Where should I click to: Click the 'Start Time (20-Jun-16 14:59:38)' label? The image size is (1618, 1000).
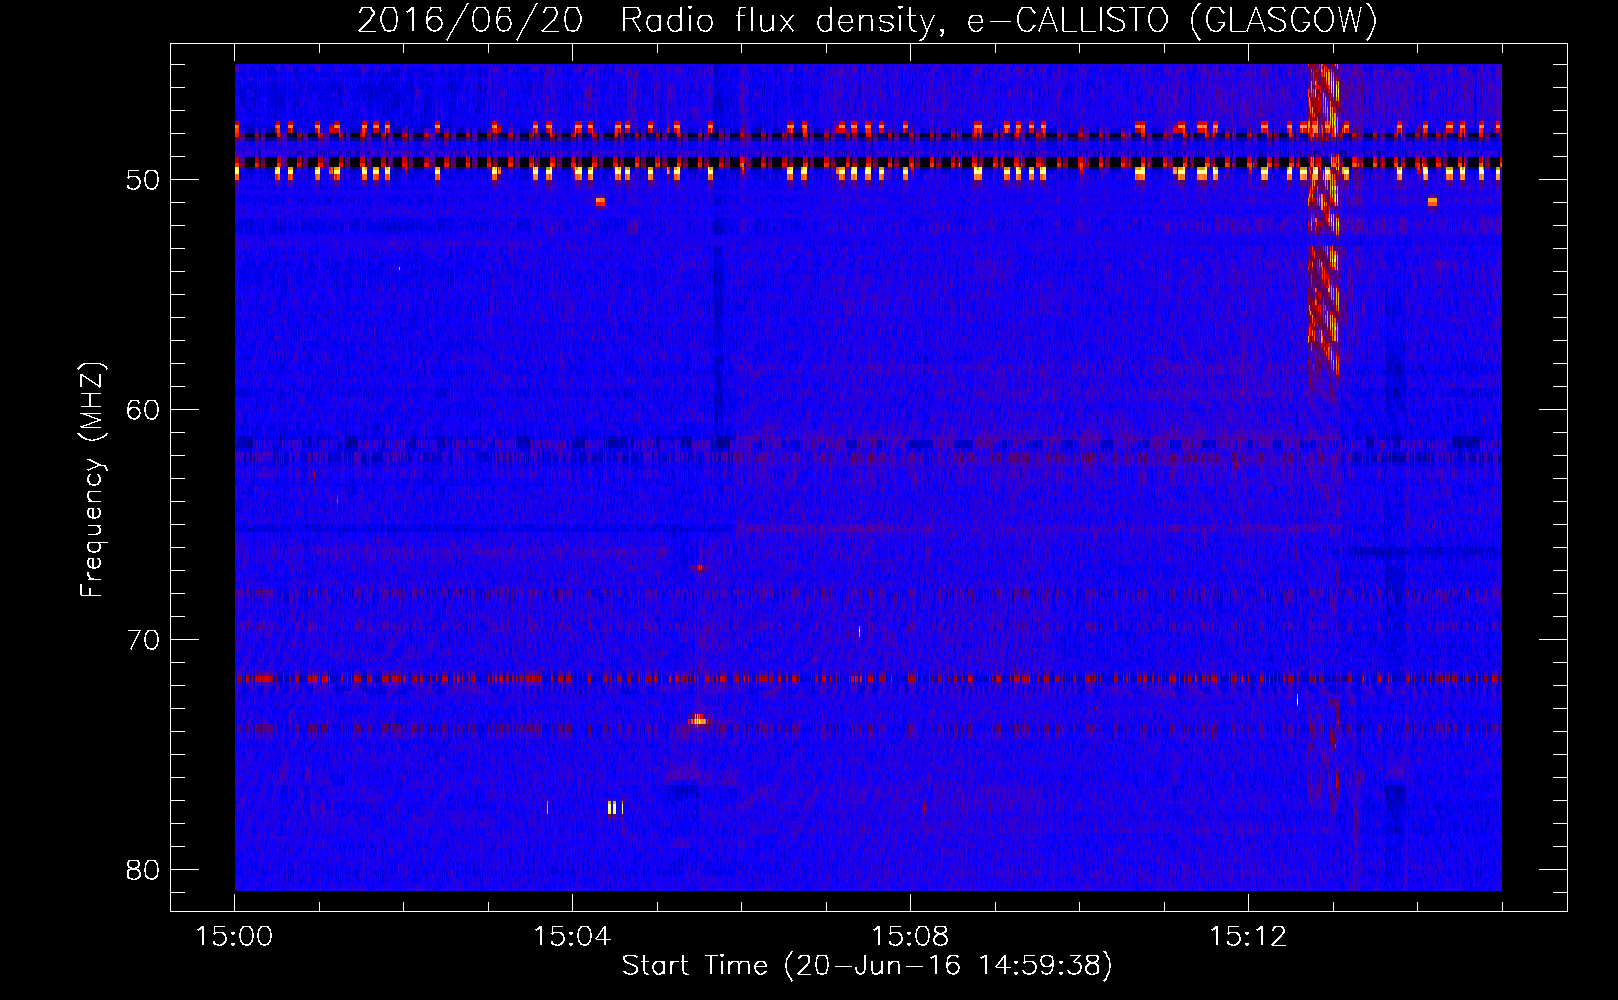click(x=867, y=966)
